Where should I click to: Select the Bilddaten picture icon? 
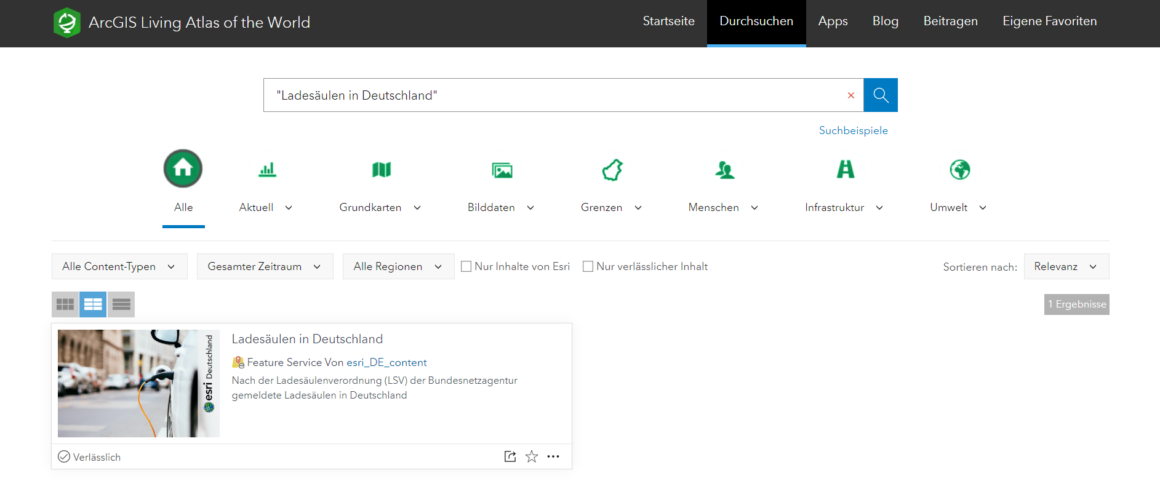(x=502, y=170)
